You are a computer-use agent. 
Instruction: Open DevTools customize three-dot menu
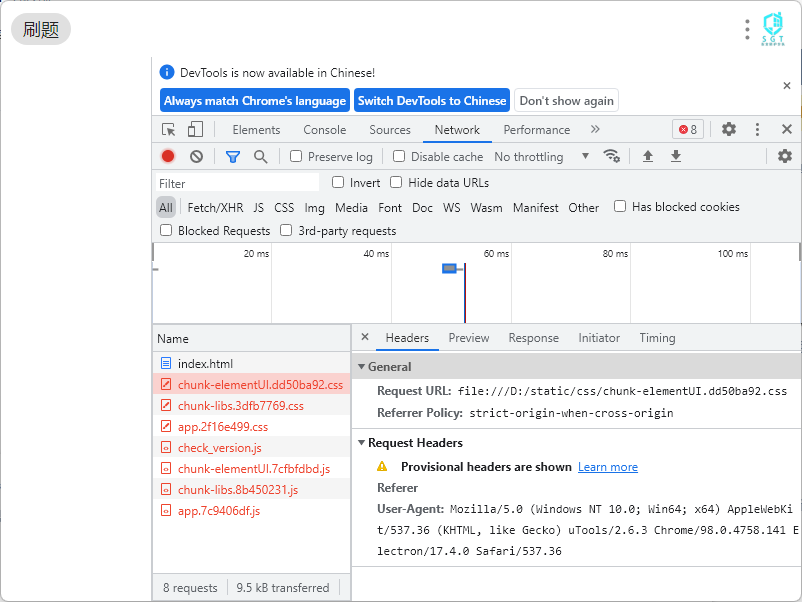click(x=758, y=129)
